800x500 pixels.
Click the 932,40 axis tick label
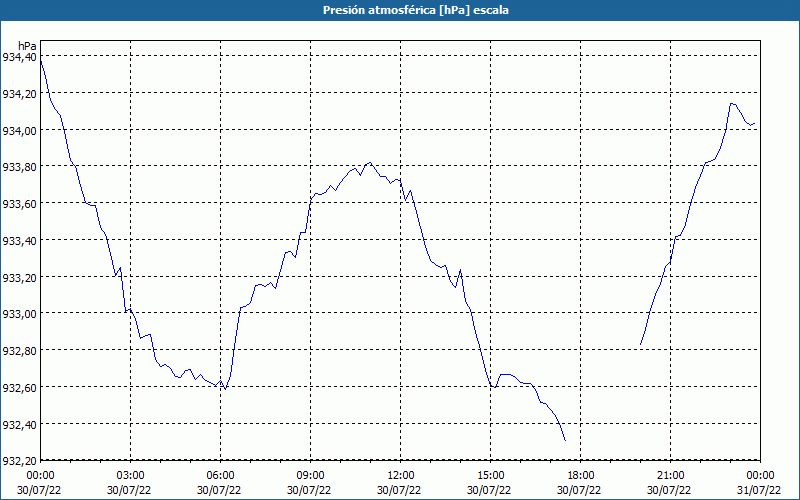pyautogui.click(x=20, y=424)
